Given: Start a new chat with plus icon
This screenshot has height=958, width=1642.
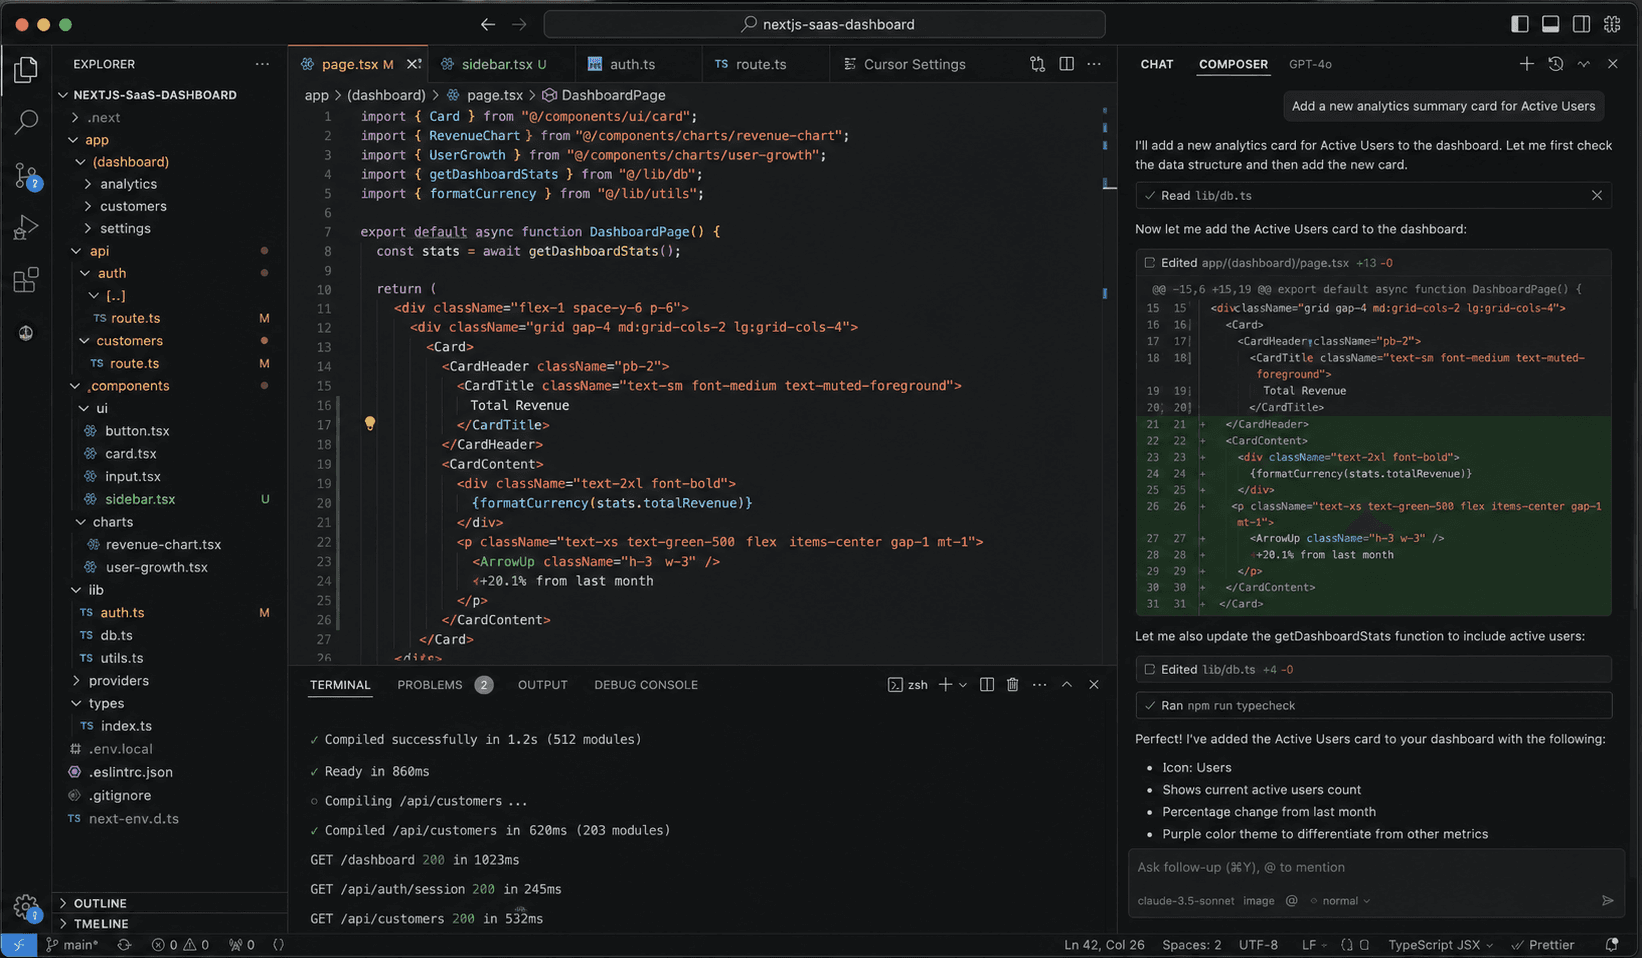Looking at the screenshot, I should [x=1526, y=64].
